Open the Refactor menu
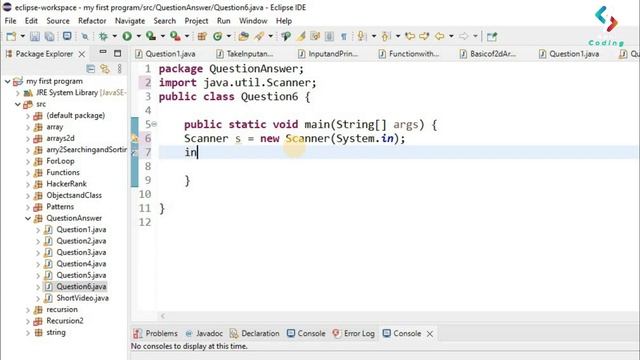 tap(92, 21)
